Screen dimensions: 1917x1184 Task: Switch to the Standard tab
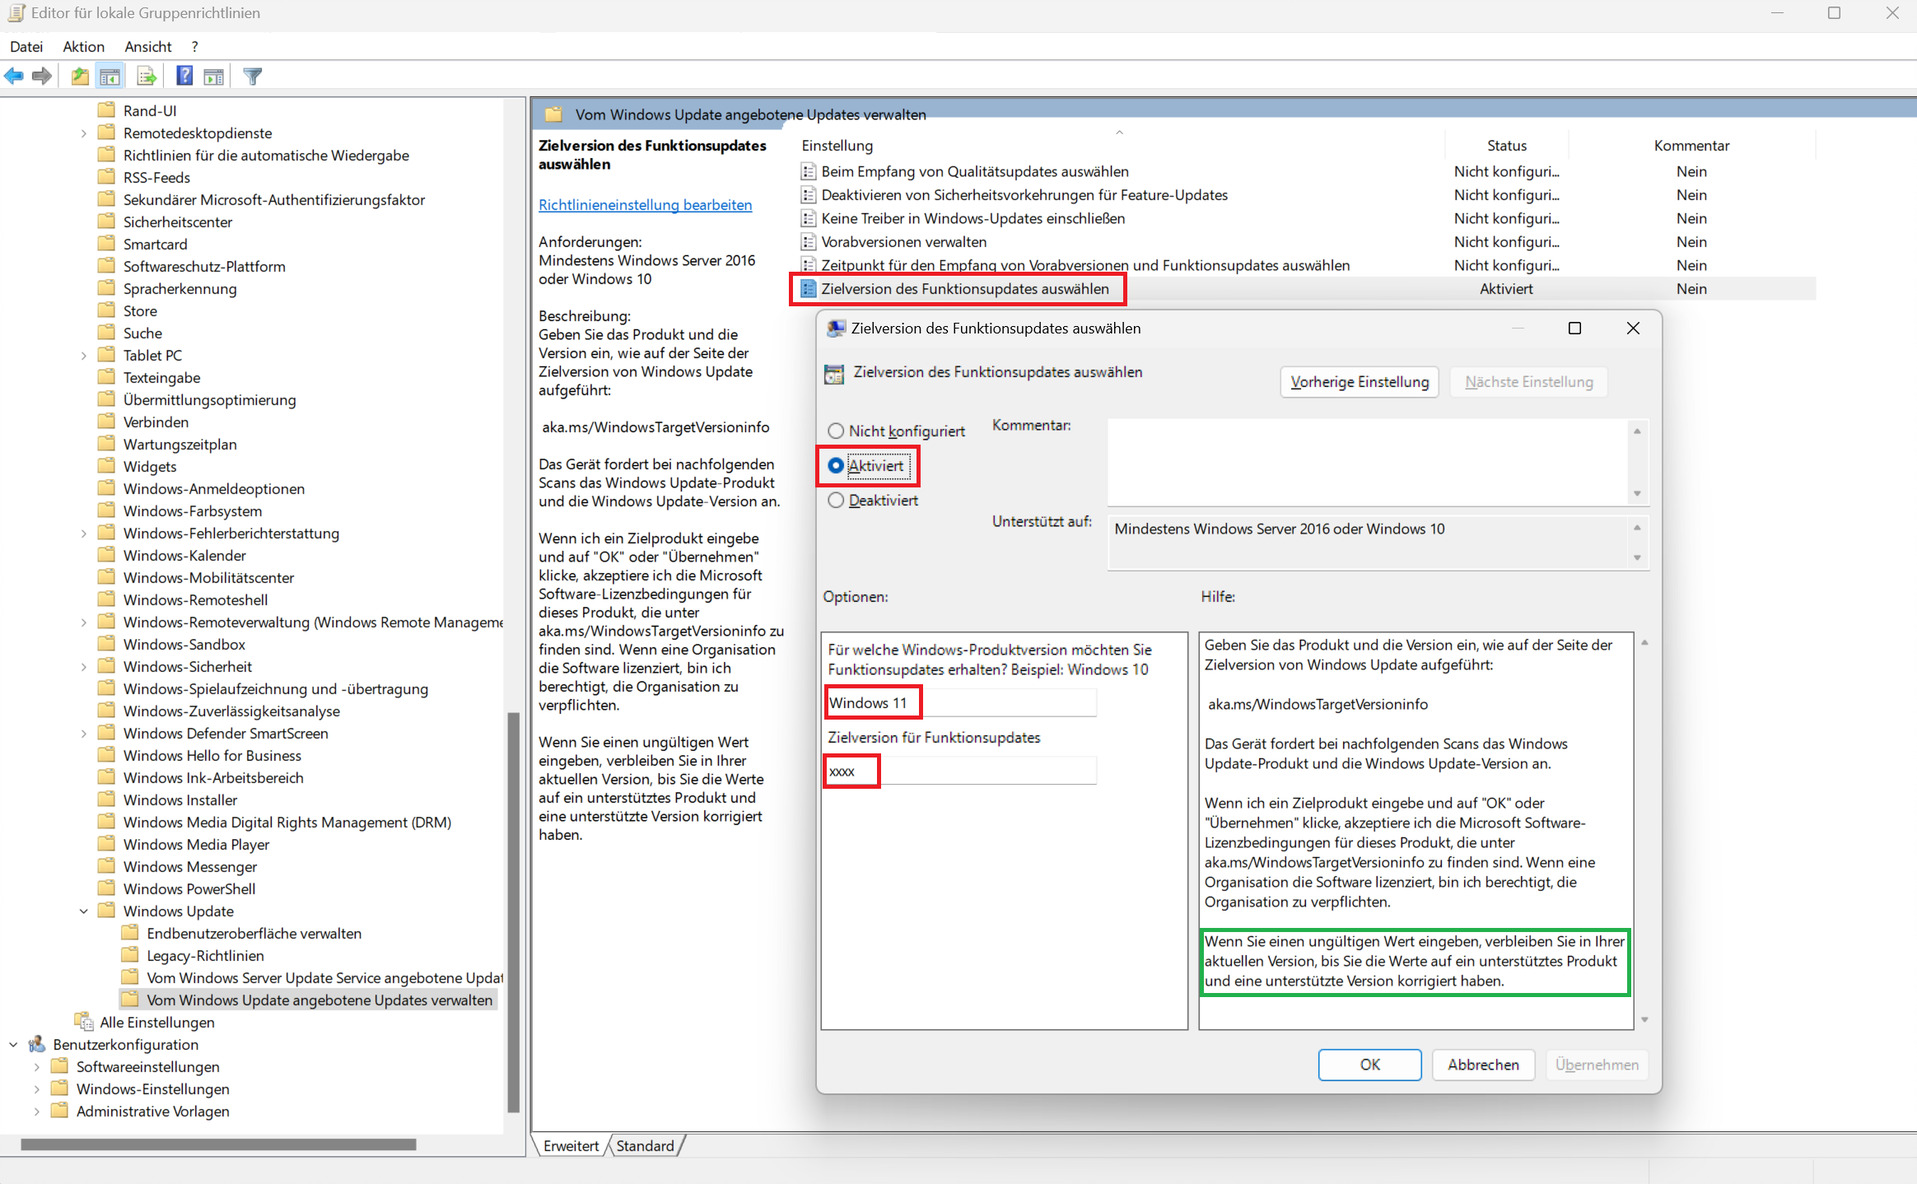(x=645, y=1146)
